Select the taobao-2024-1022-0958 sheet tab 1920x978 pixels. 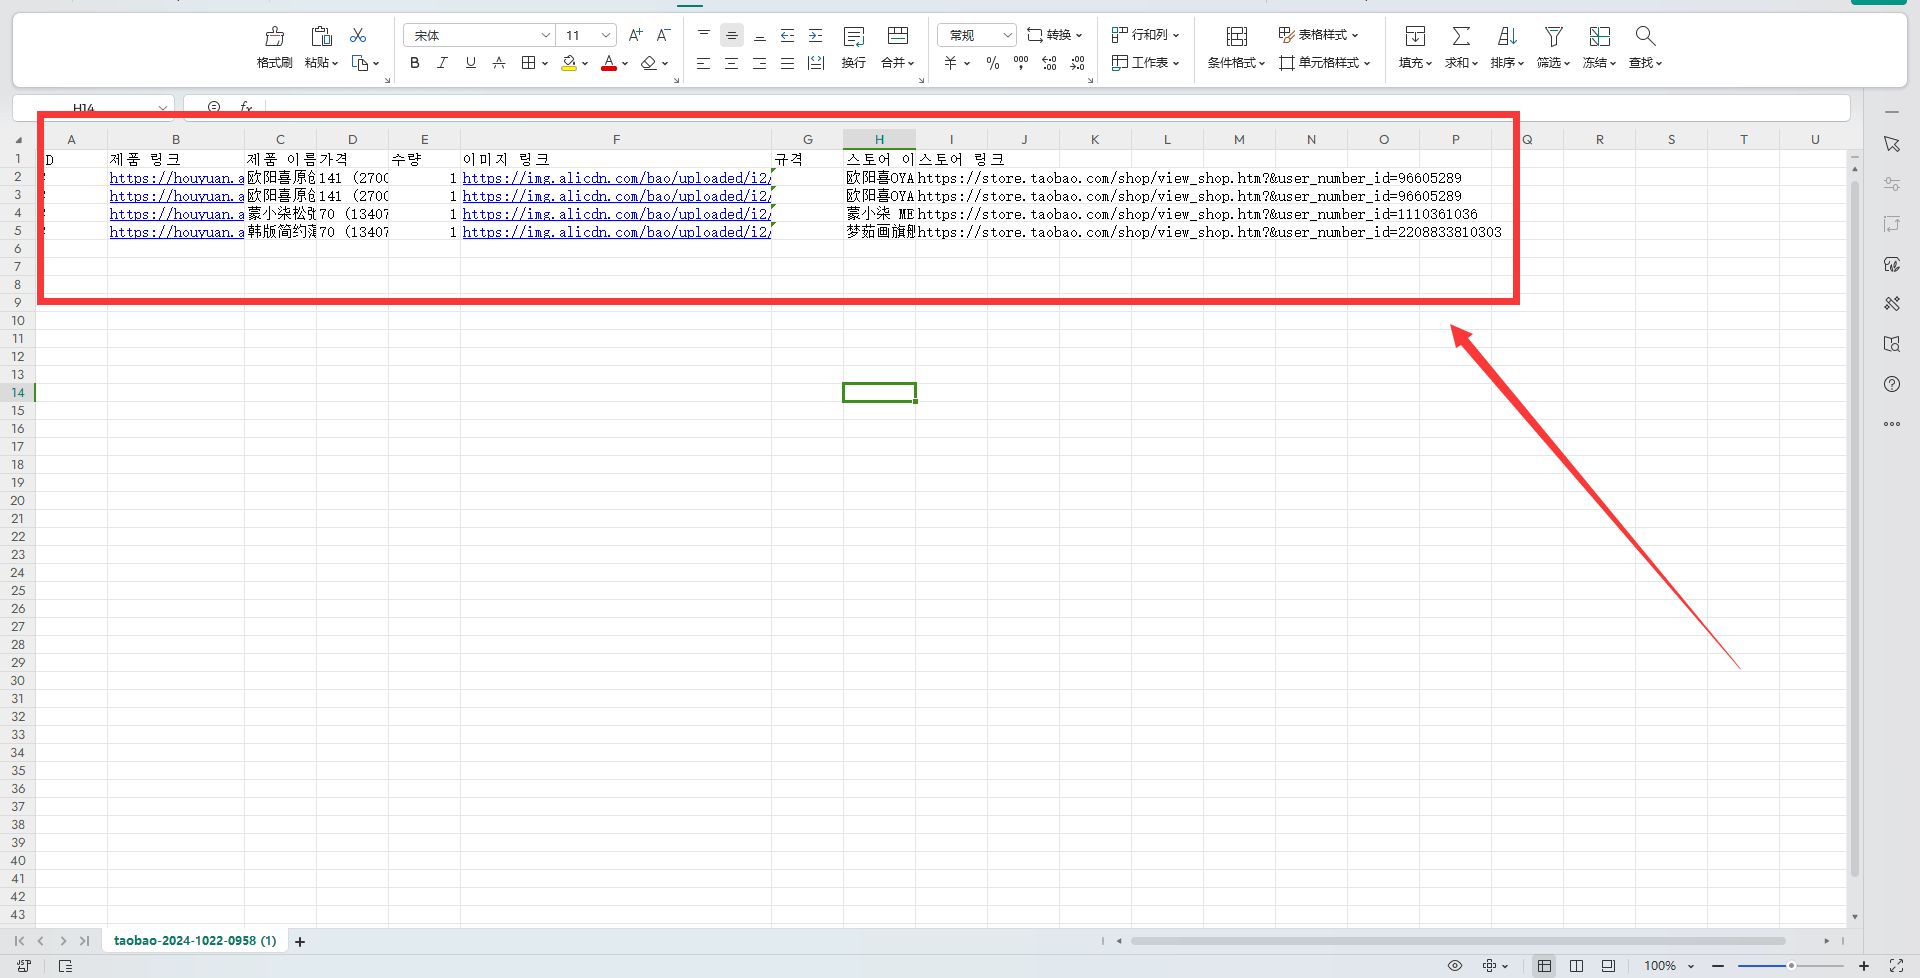point(195,941)
